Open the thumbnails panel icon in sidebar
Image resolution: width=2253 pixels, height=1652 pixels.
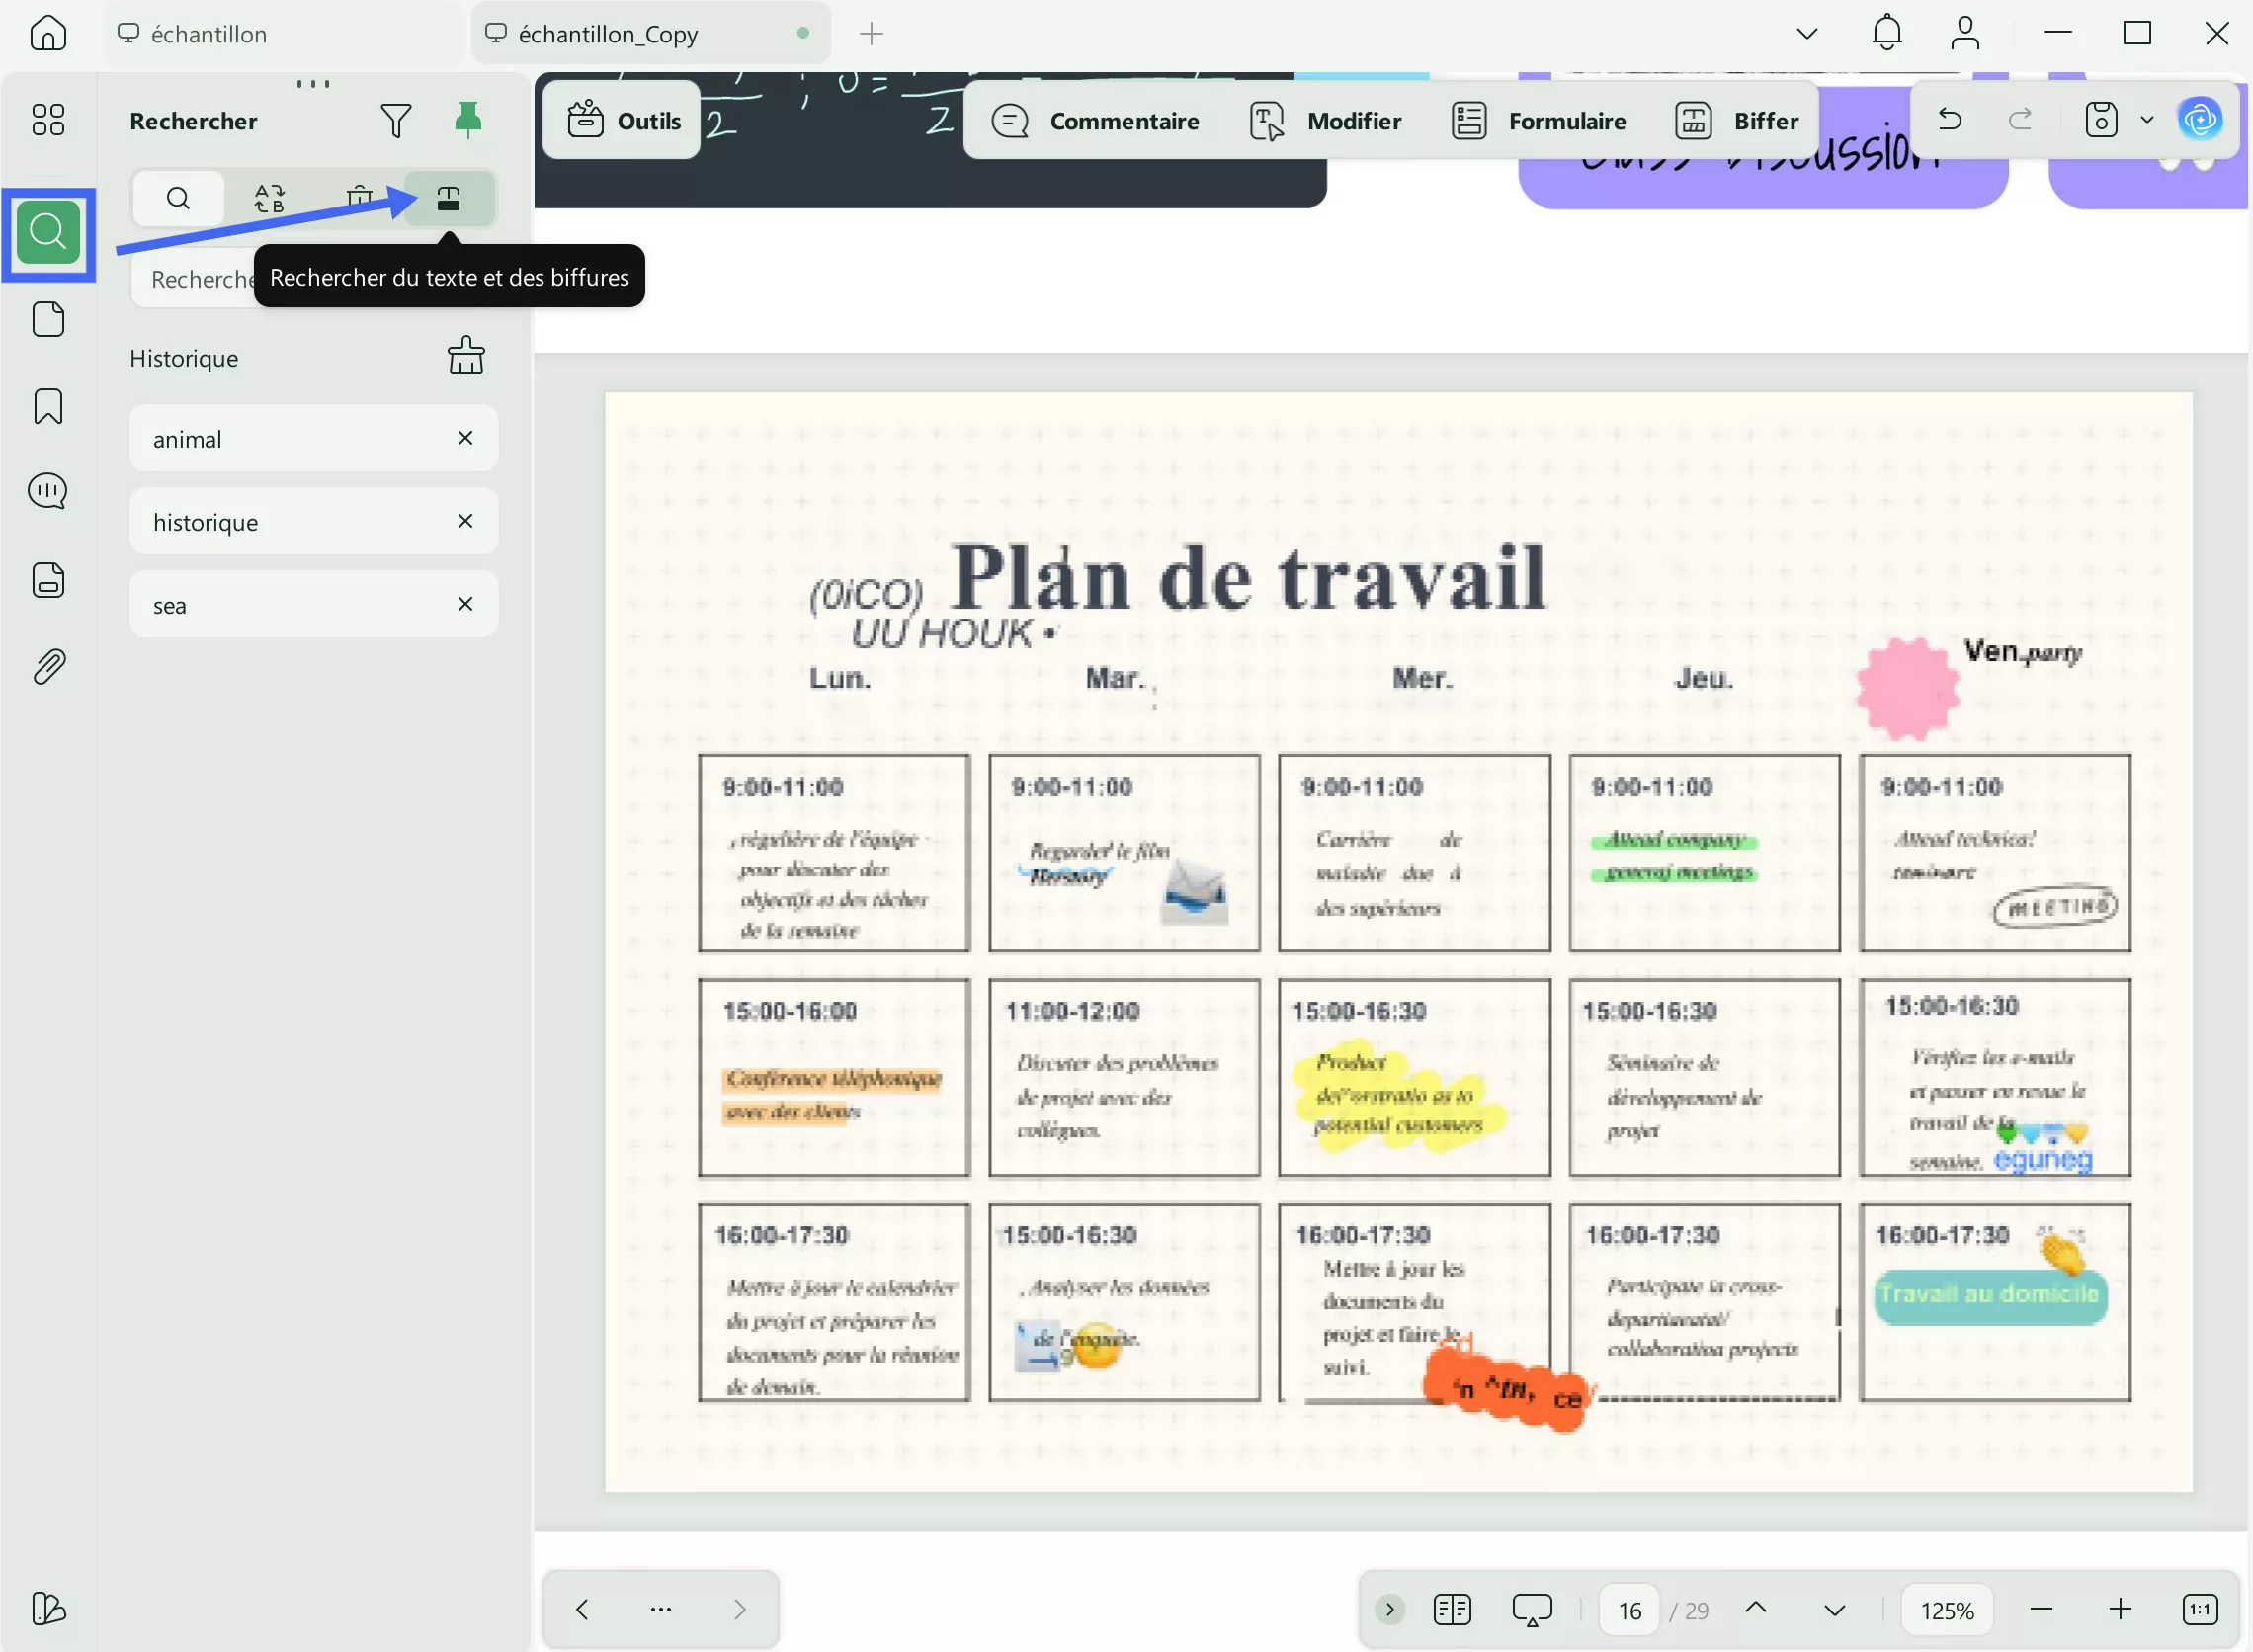coord(48,120)
